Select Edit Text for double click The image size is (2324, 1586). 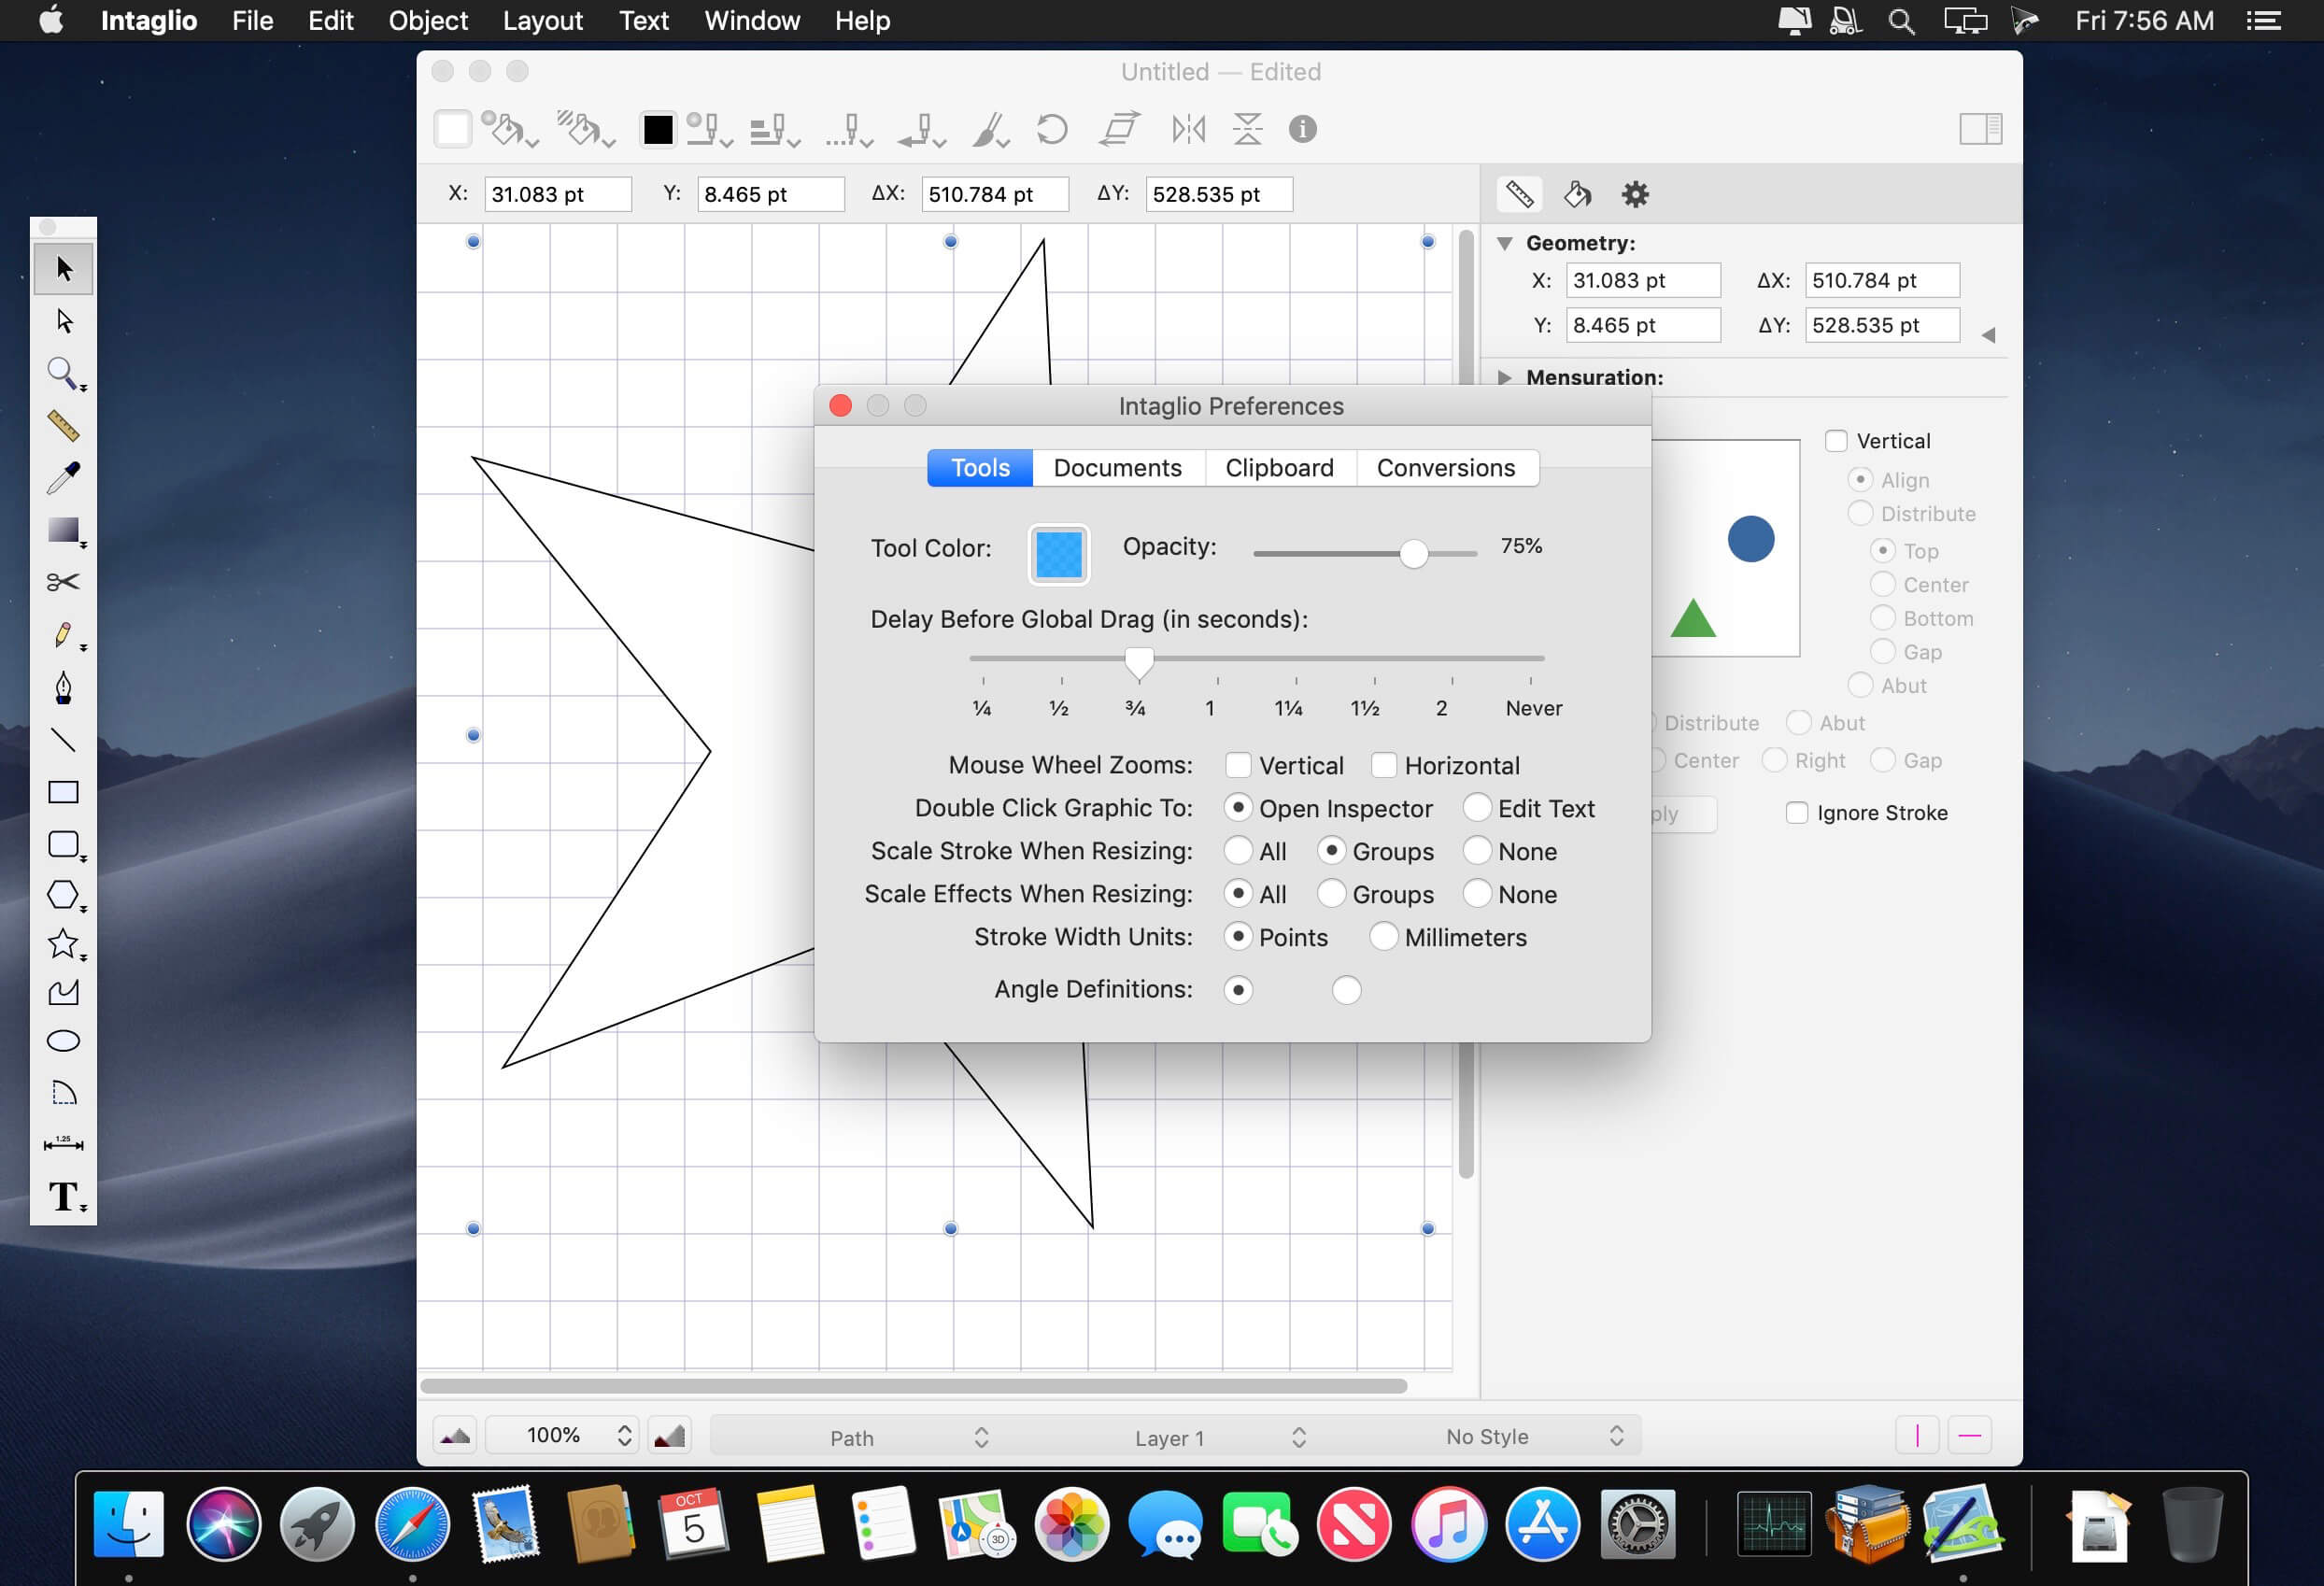pyautogui.click(x=1477, y=807)
